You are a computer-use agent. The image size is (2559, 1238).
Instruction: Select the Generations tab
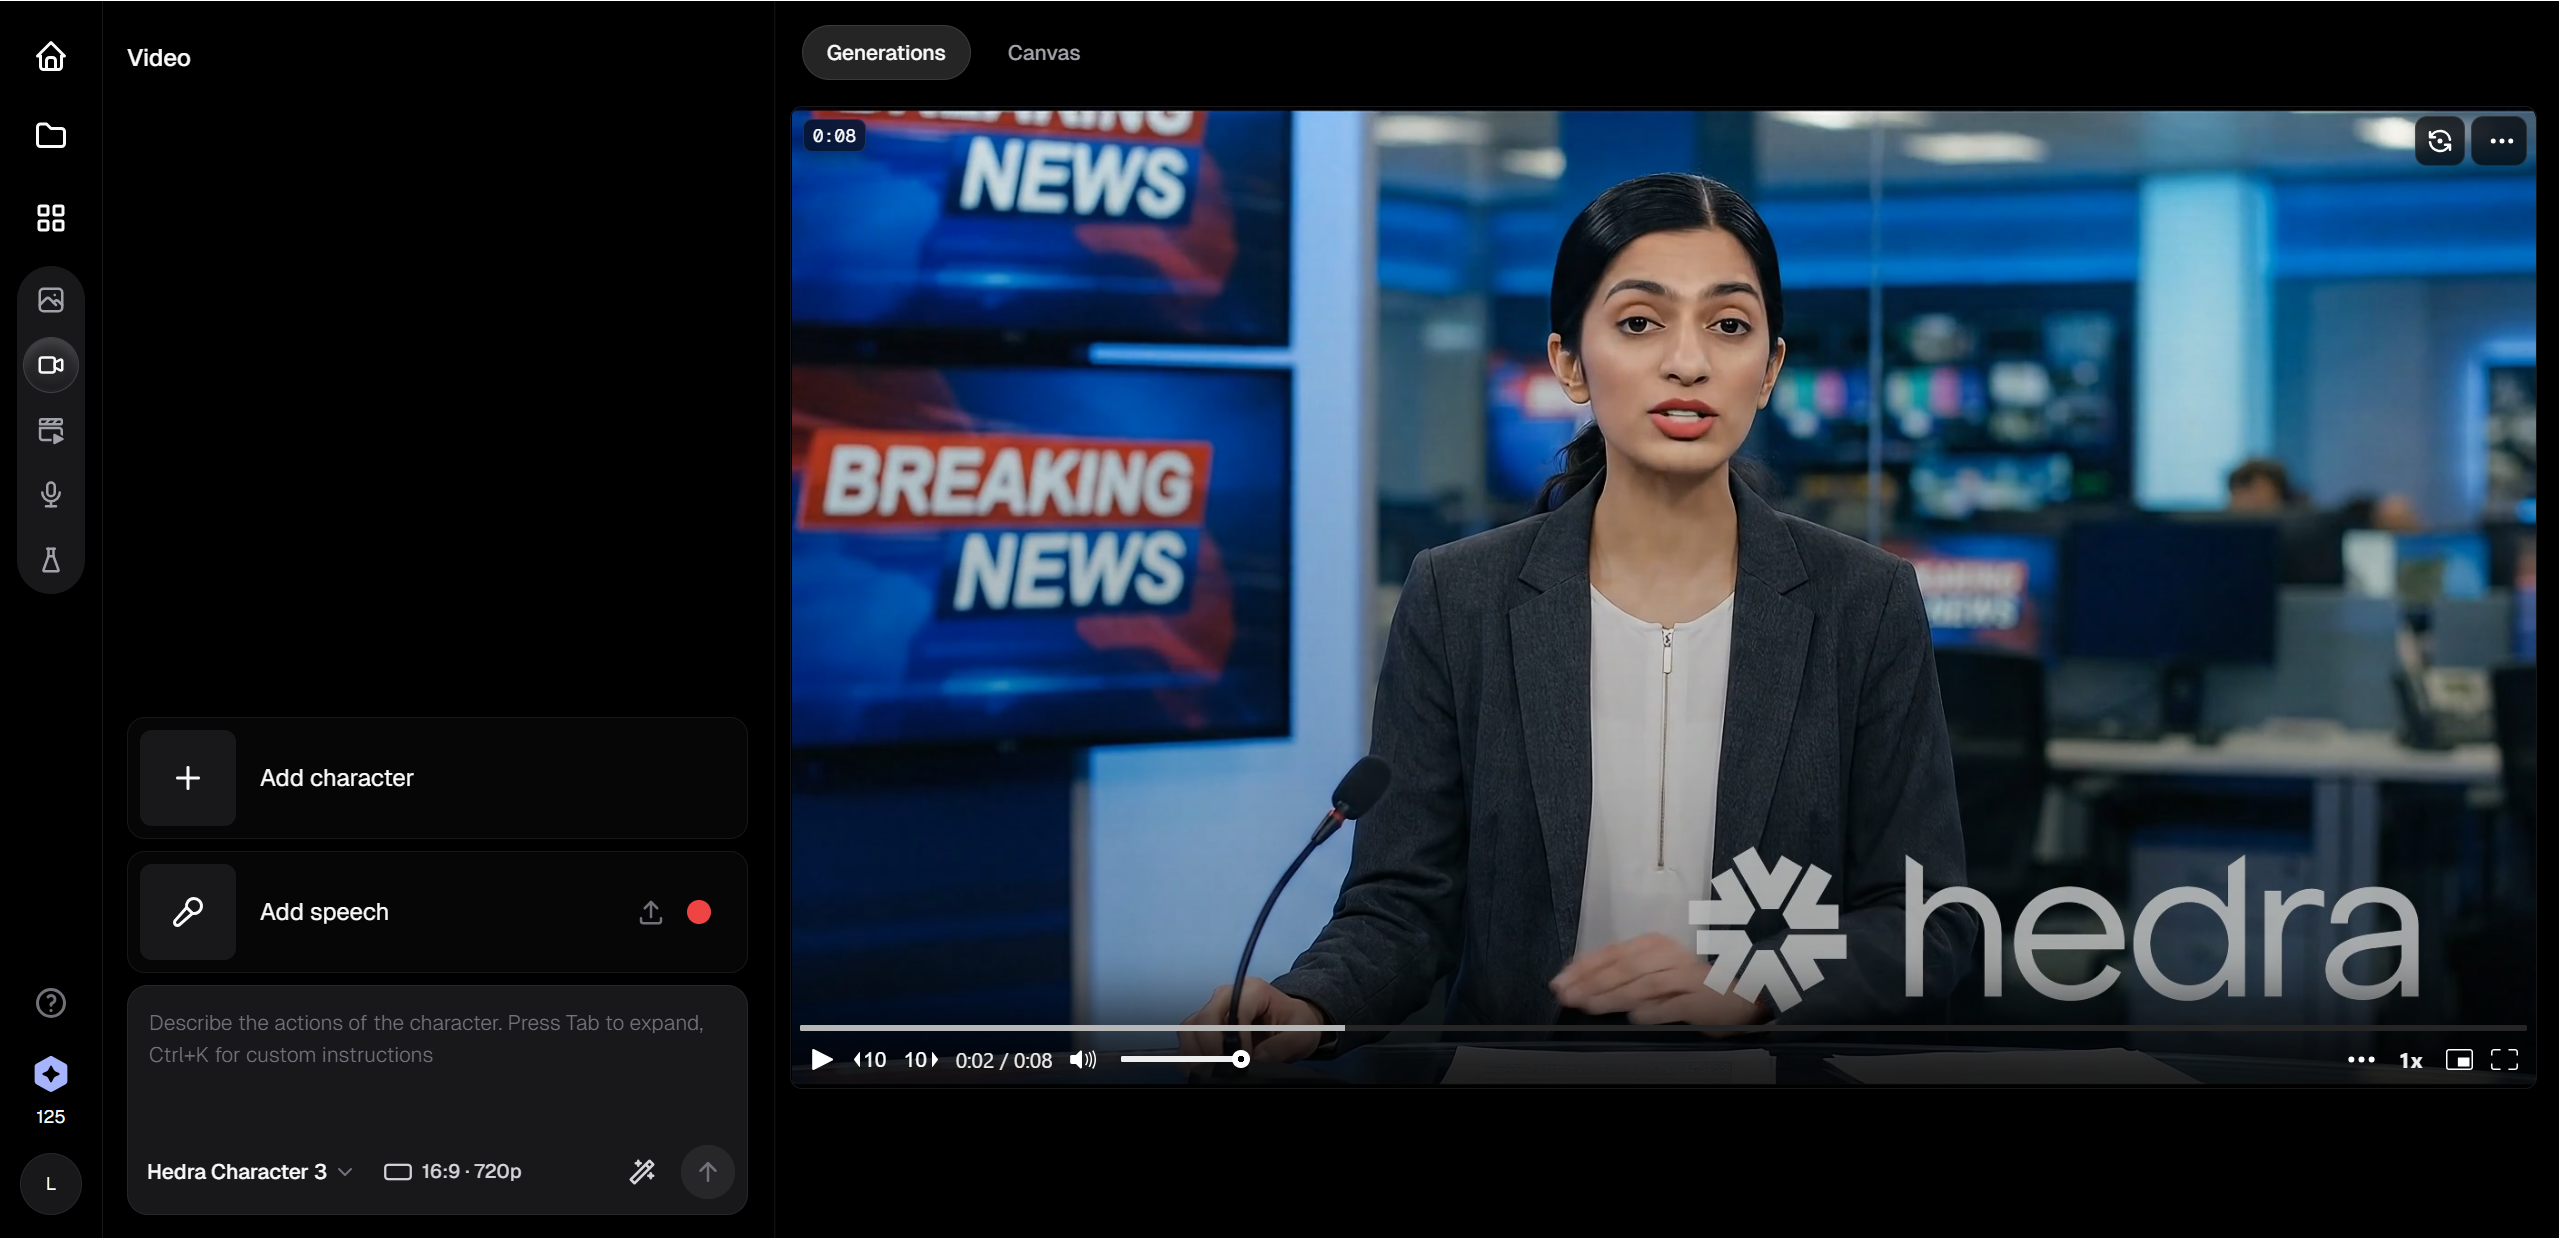(885, 53)
